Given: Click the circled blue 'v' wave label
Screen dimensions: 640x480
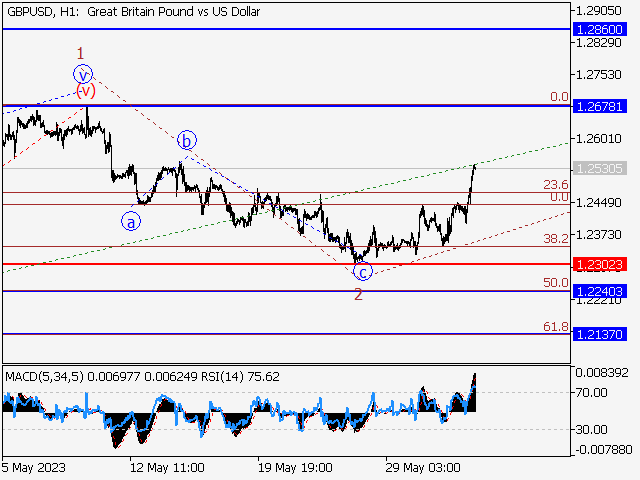Looking at the screenshot, I should (x=84, y=74).
